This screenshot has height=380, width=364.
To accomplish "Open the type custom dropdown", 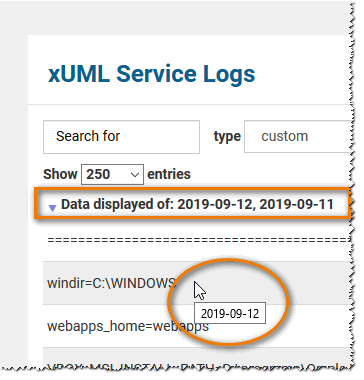I will (x=298, y=137).
